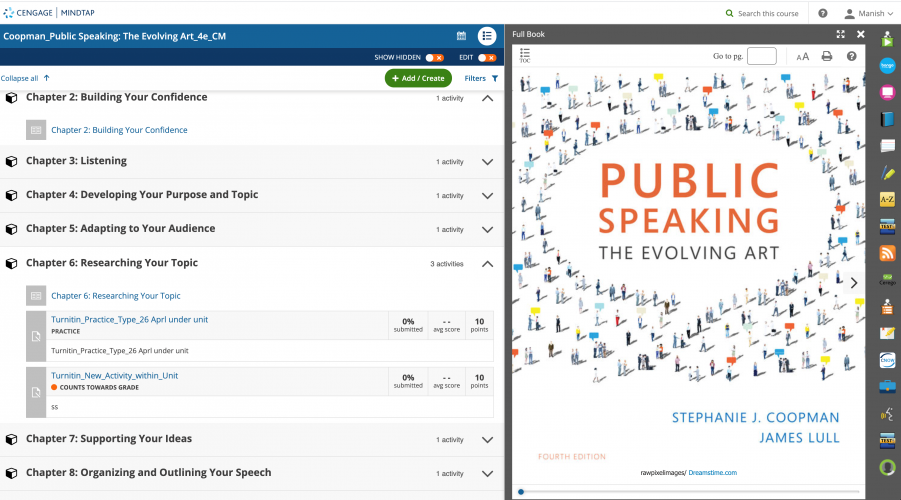Open the help question mark in top bar

click(x=823, y=13)
